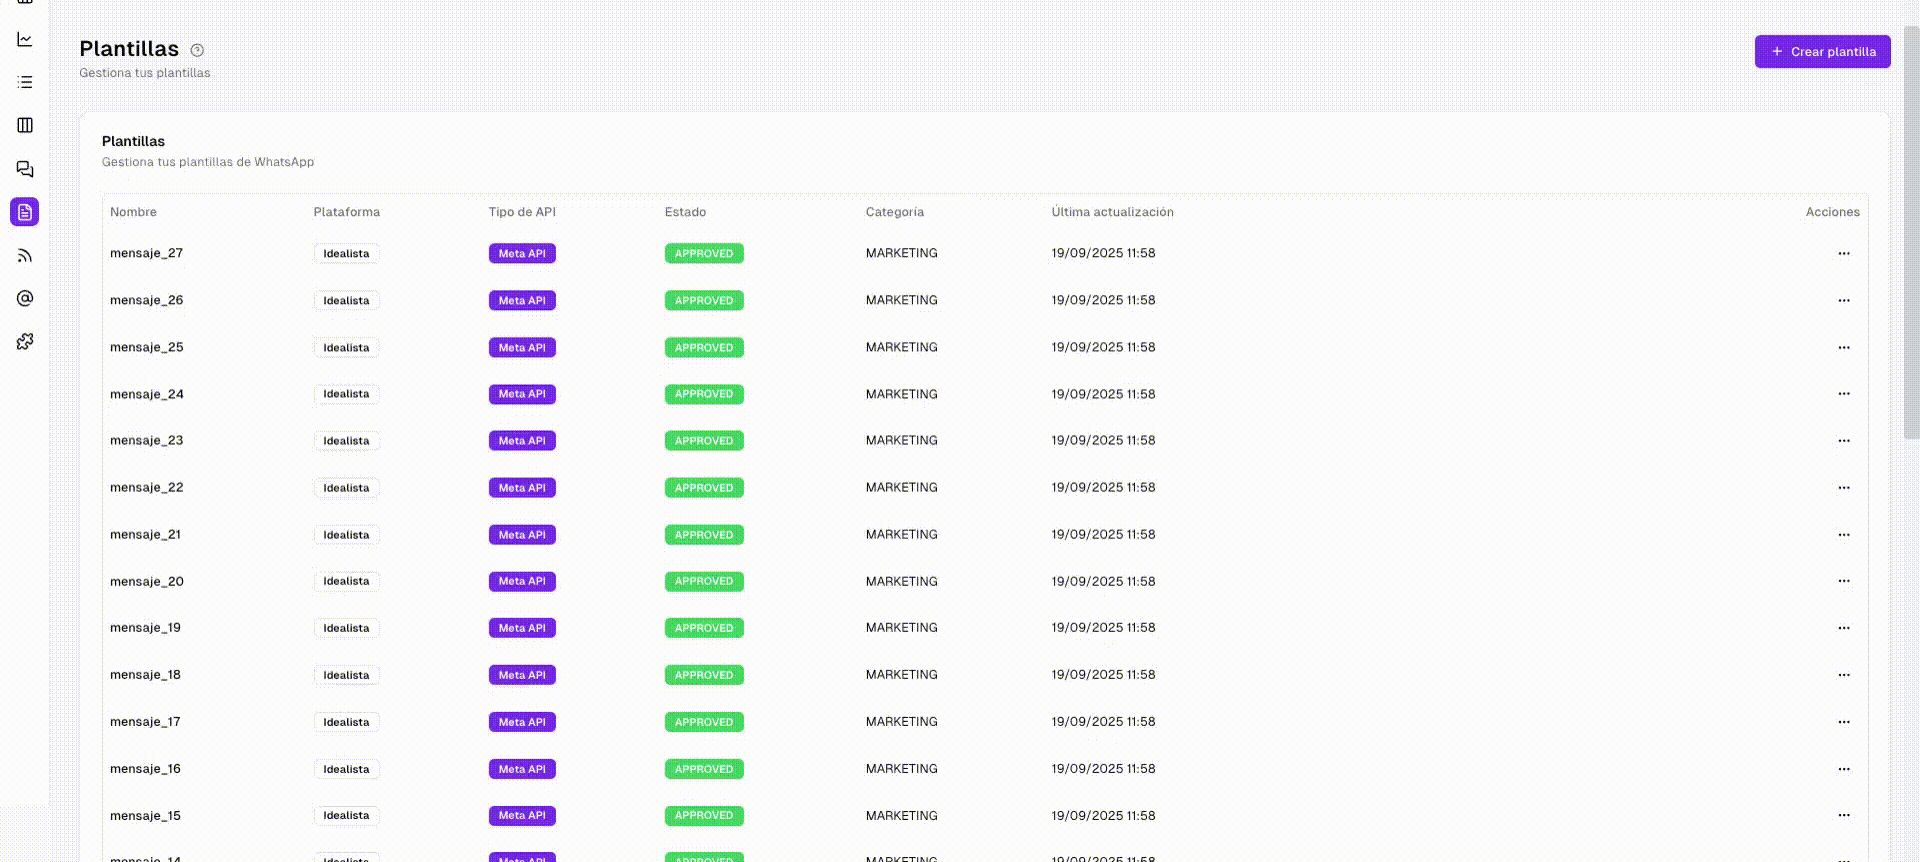Expand the three-dot menu for mensaje_20
The image size is (1920, 862).
coord(1843,581)
